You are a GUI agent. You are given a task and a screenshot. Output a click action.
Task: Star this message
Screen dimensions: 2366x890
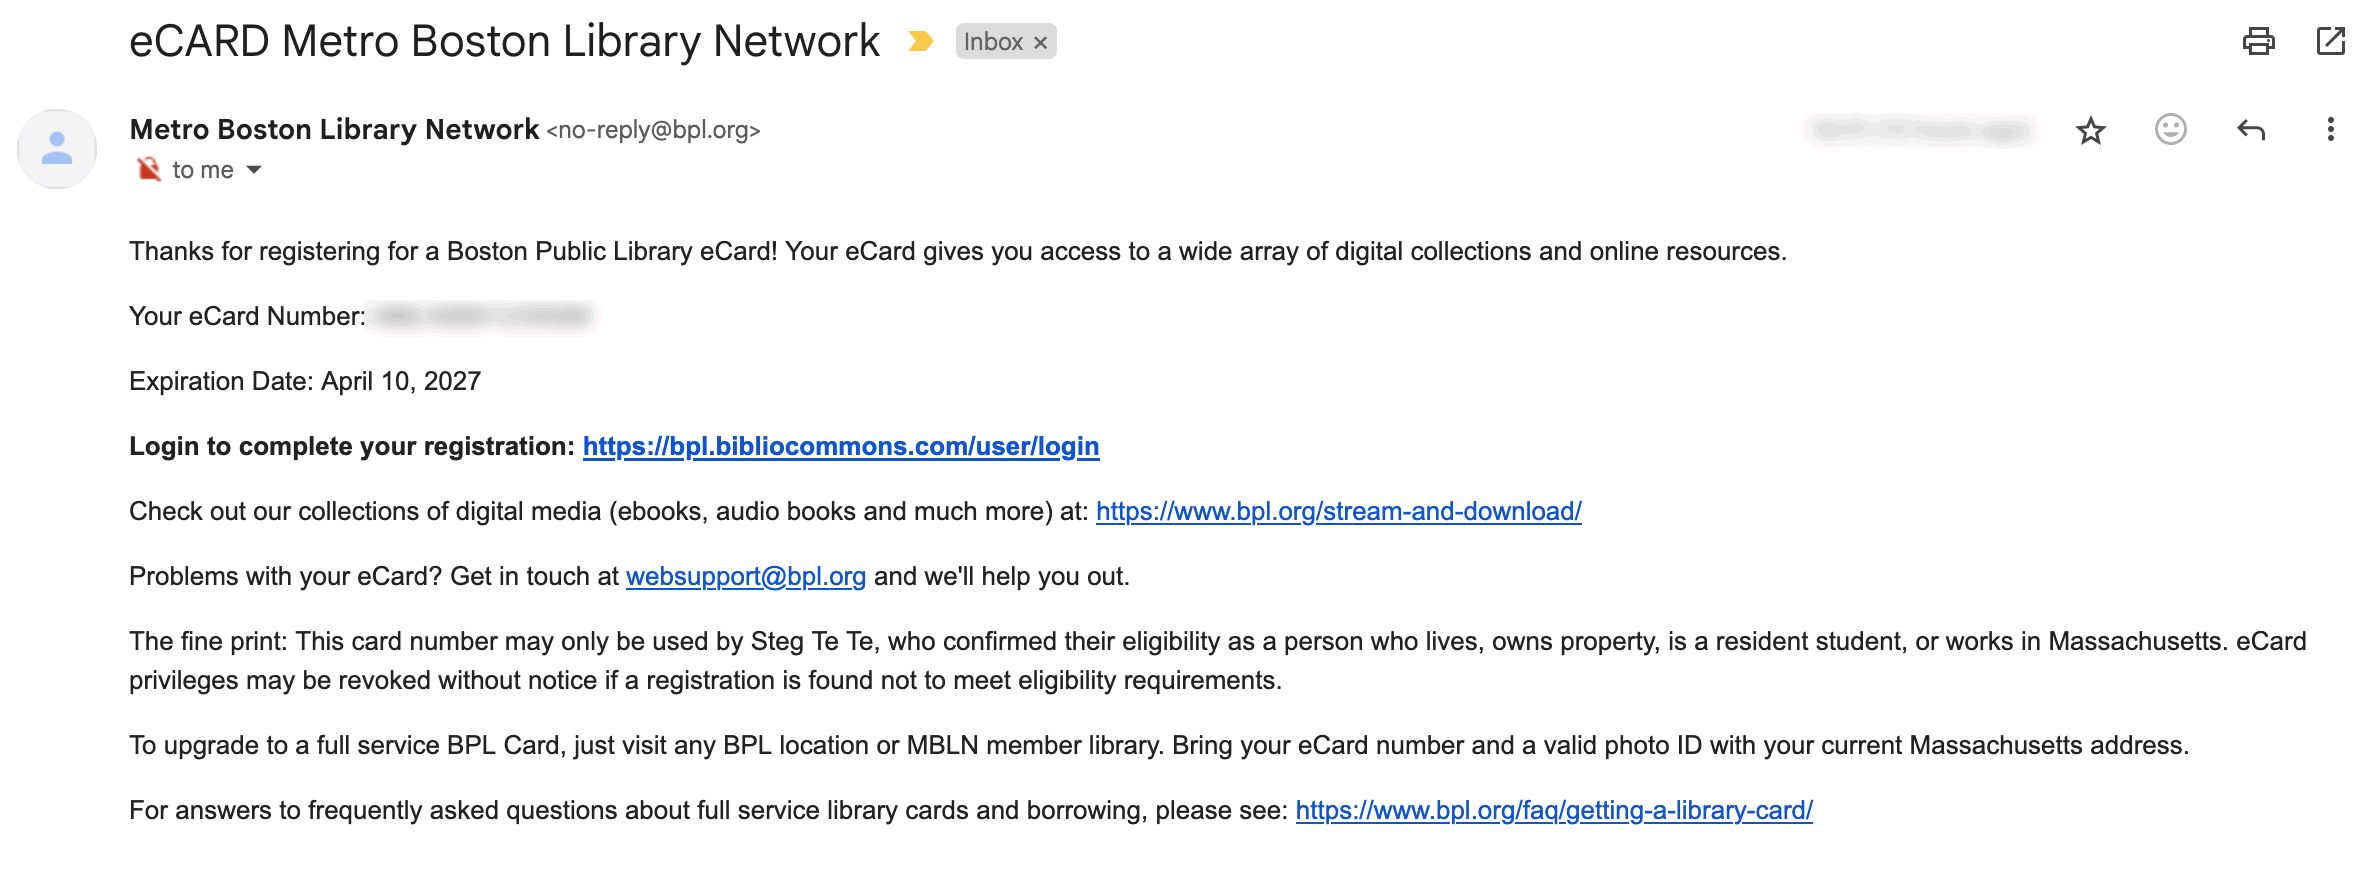click(x=2090, y=130)
